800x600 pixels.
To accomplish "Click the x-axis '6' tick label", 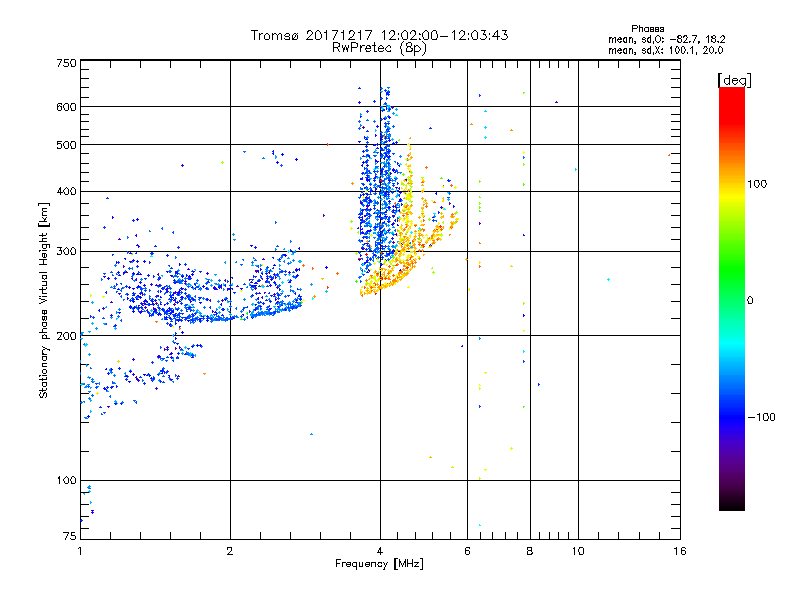I will [467, 551].
